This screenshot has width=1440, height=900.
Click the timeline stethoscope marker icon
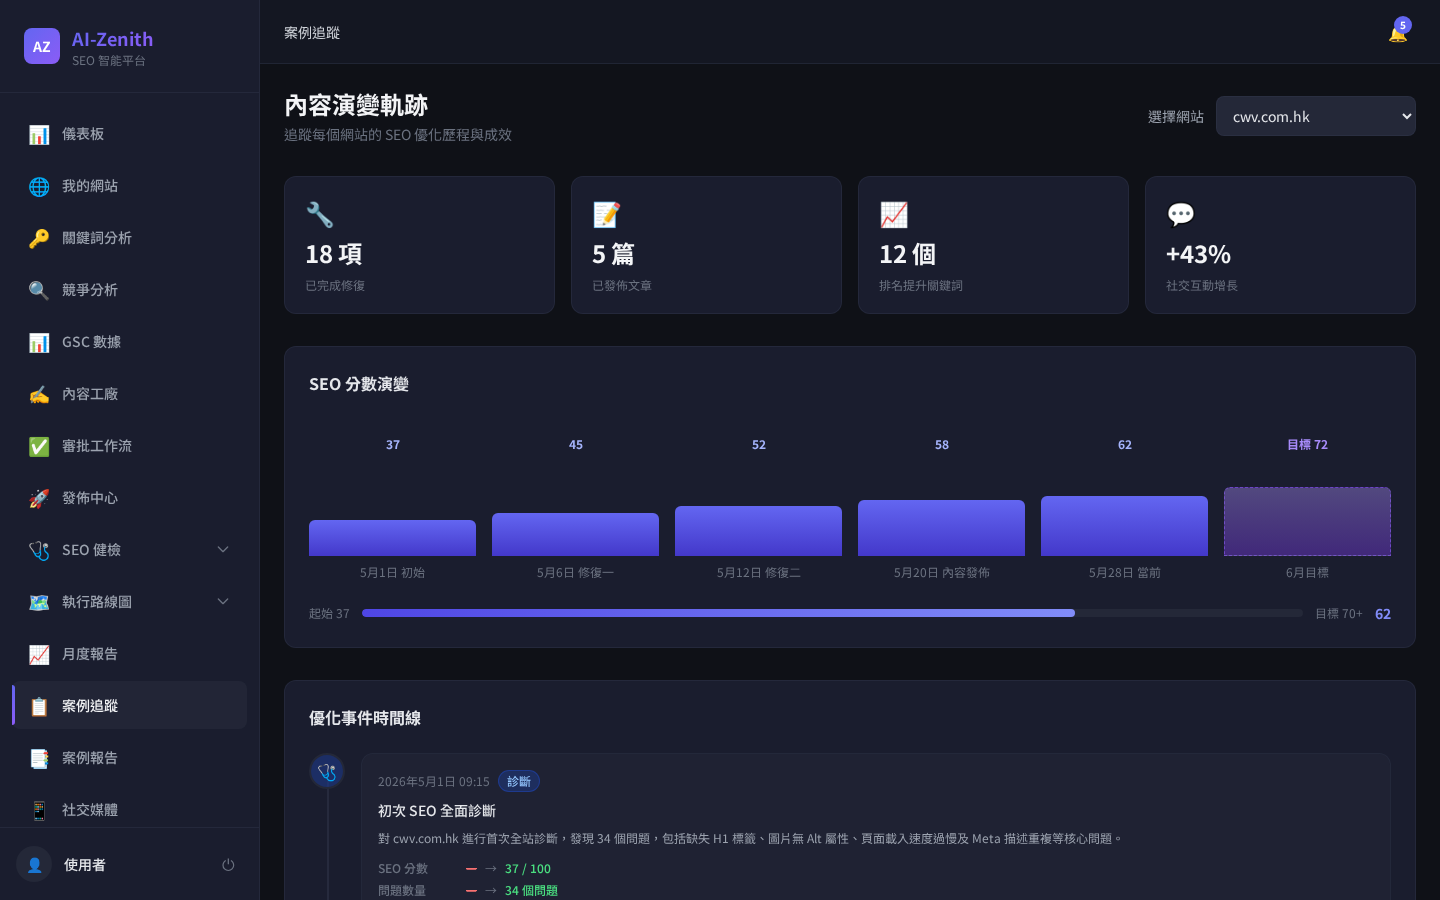327,771
